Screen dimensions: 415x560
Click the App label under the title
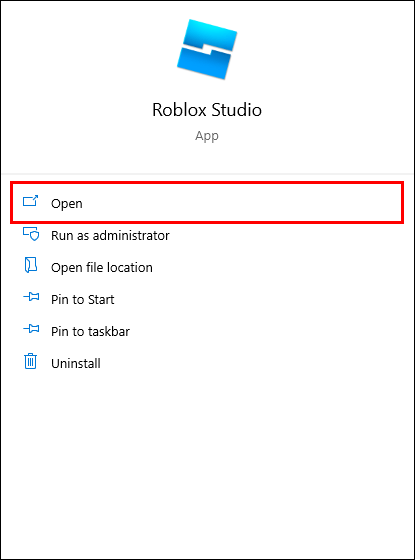(207, 136)
